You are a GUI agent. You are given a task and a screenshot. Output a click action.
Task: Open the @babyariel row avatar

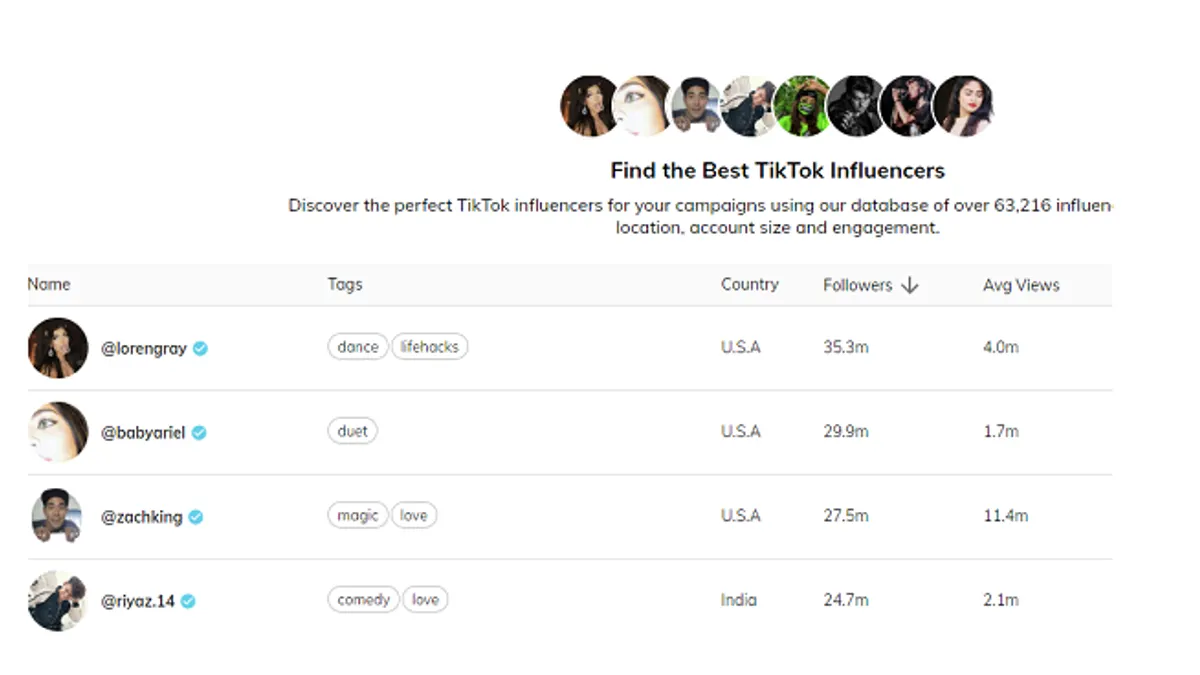[58, 432]
